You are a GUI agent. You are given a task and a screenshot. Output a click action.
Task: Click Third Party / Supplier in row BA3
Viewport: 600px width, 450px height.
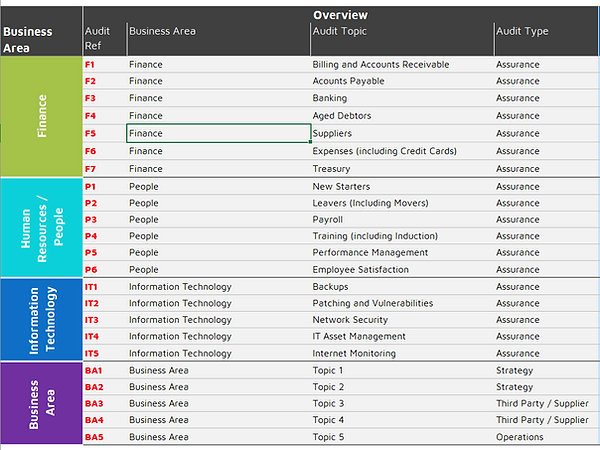[547, 403]
